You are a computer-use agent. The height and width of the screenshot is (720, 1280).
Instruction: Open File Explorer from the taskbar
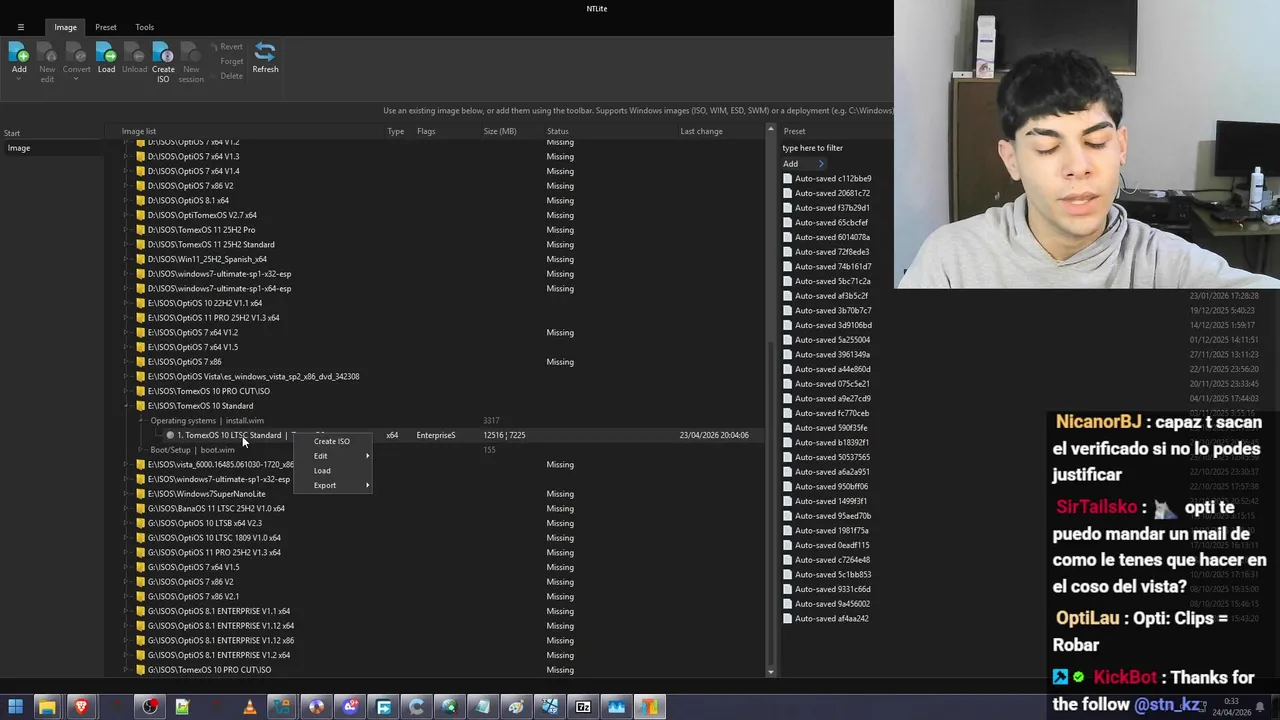(47, 707)
